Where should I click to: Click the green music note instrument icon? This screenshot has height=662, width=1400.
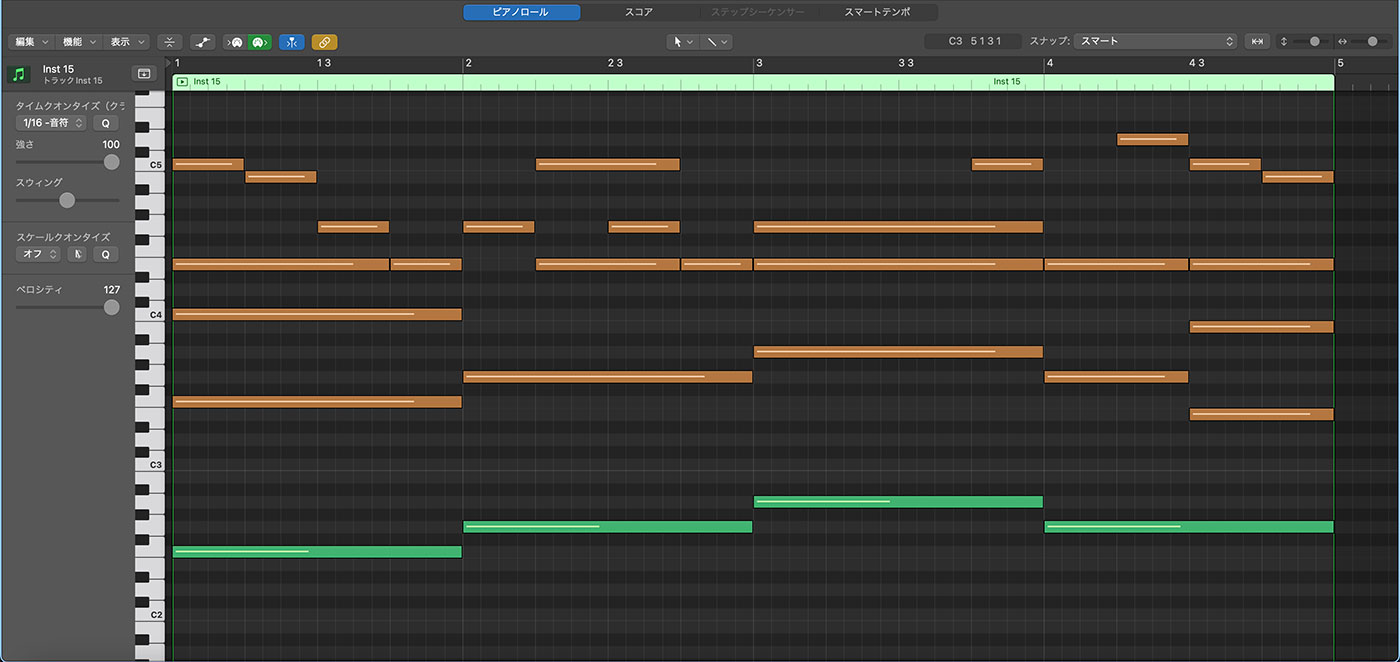click(19, 74)
